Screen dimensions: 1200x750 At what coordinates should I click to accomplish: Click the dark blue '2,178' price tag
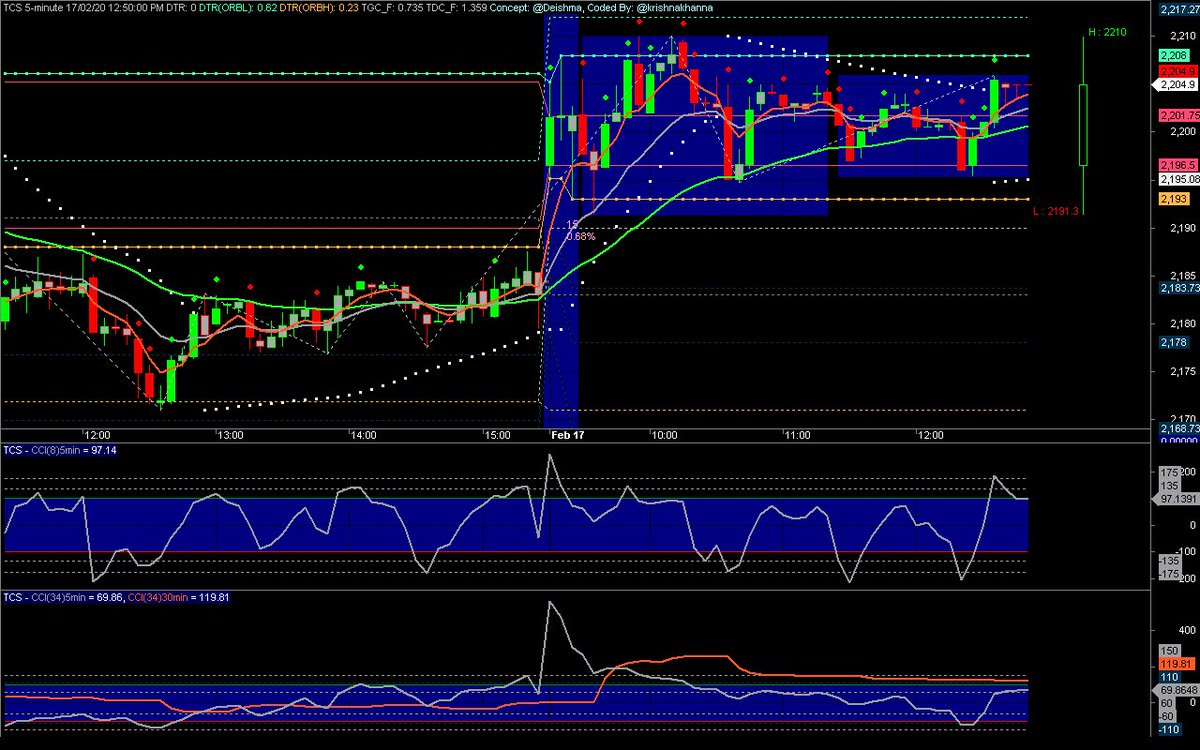pyautogui.click(x=1172, y=342)
